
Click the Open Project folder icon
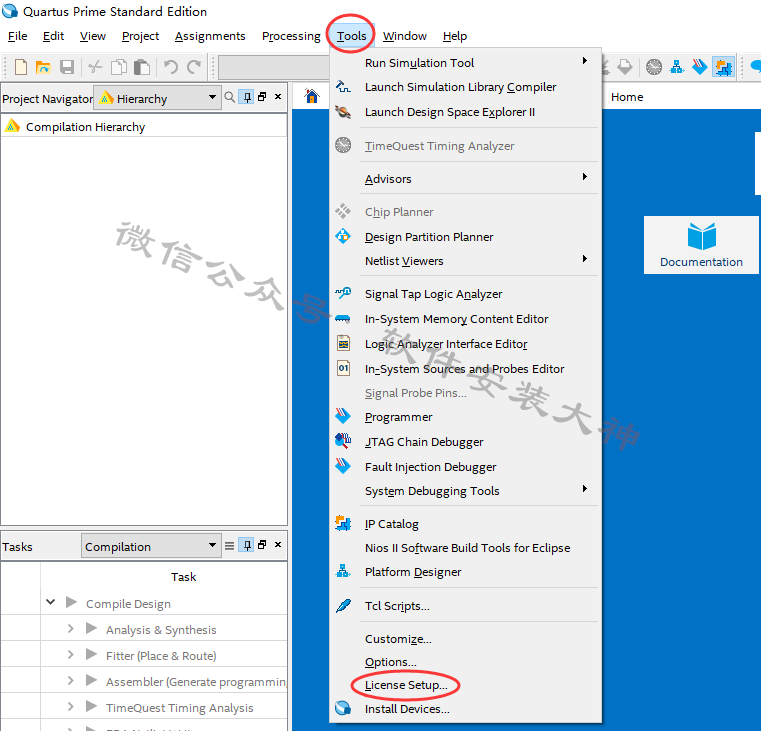43,67
